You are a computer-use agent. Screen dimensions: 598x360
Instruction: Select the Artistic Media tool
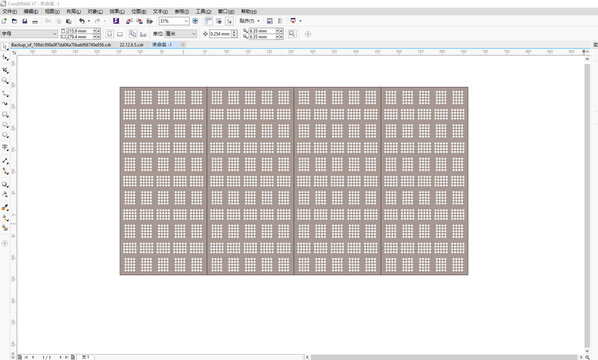point(5,104)
